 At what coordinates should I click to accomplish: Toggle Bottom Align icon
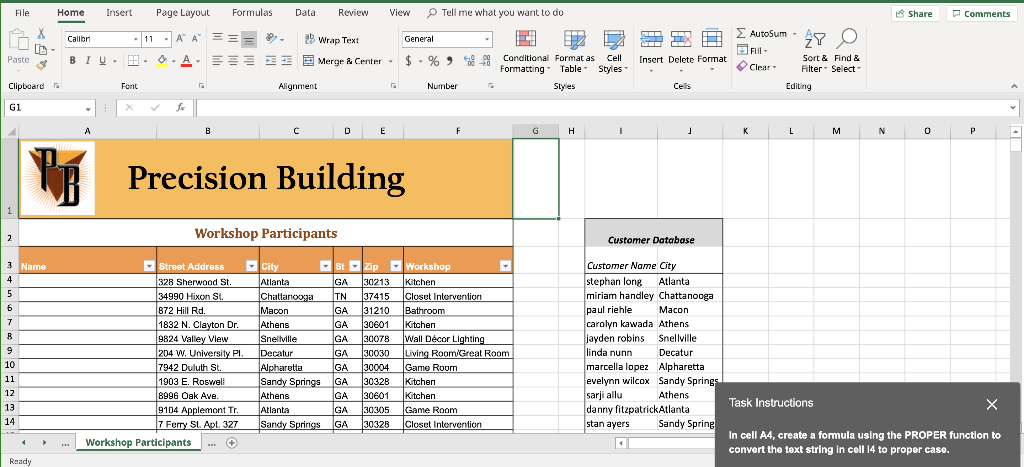pyautogui.click(x=249, y=39)
